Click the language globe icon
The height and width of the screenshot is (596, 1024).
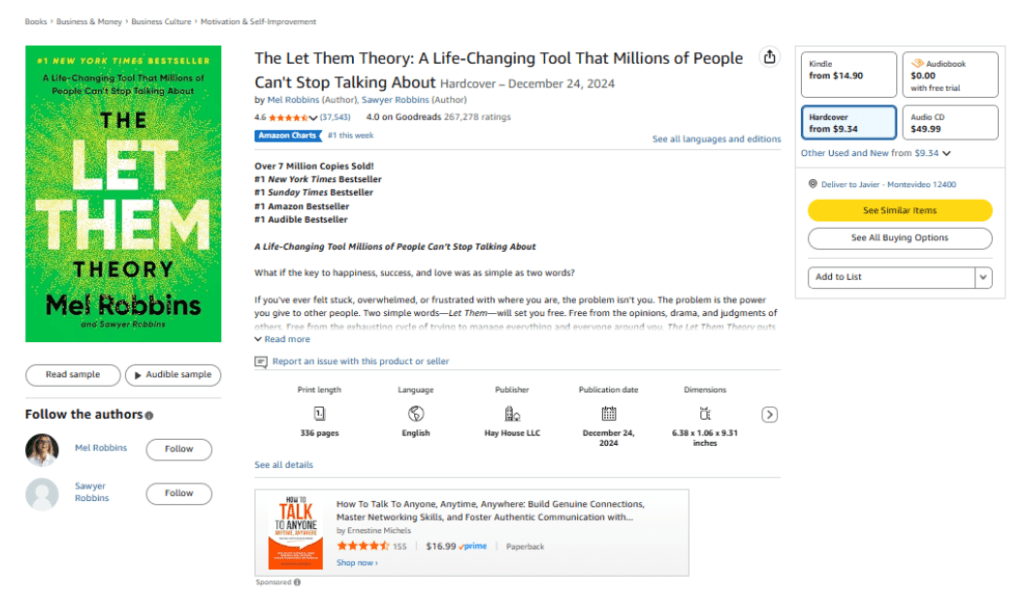pyautogui.click(x=416, y=414)
